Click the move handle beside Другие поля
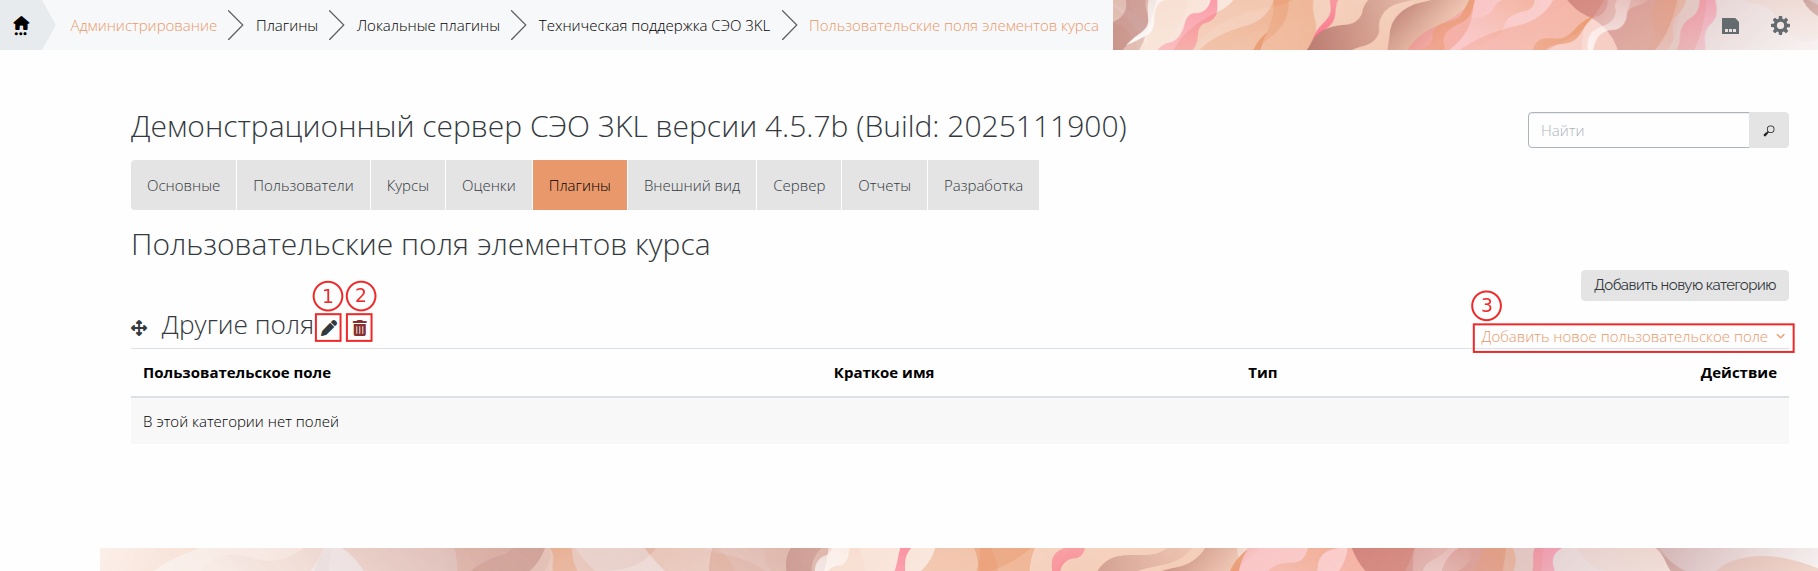 (x=139, y=328)
